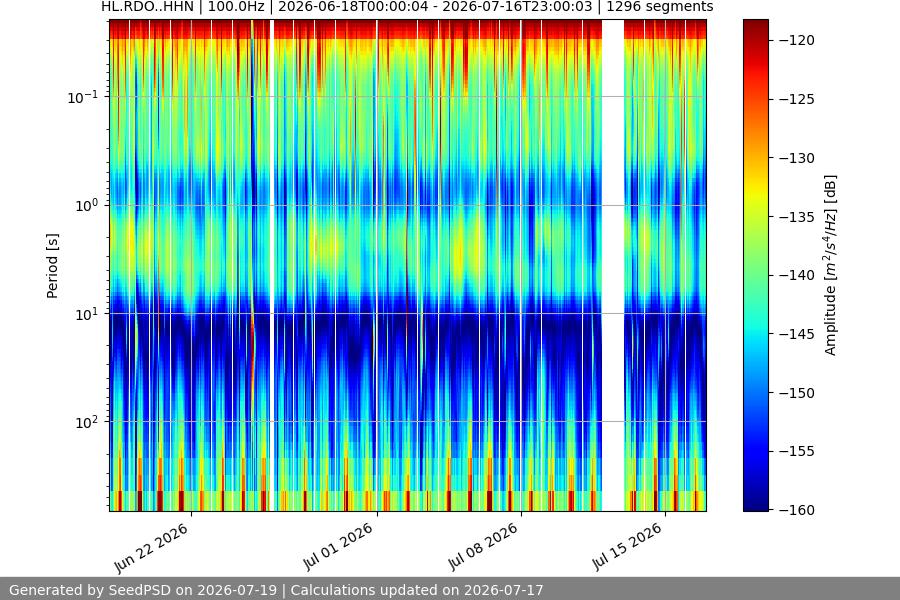Click the dark blue bottom of the colorbar
The height and width of the screenshot is (600, 900).
pos(755,502)
